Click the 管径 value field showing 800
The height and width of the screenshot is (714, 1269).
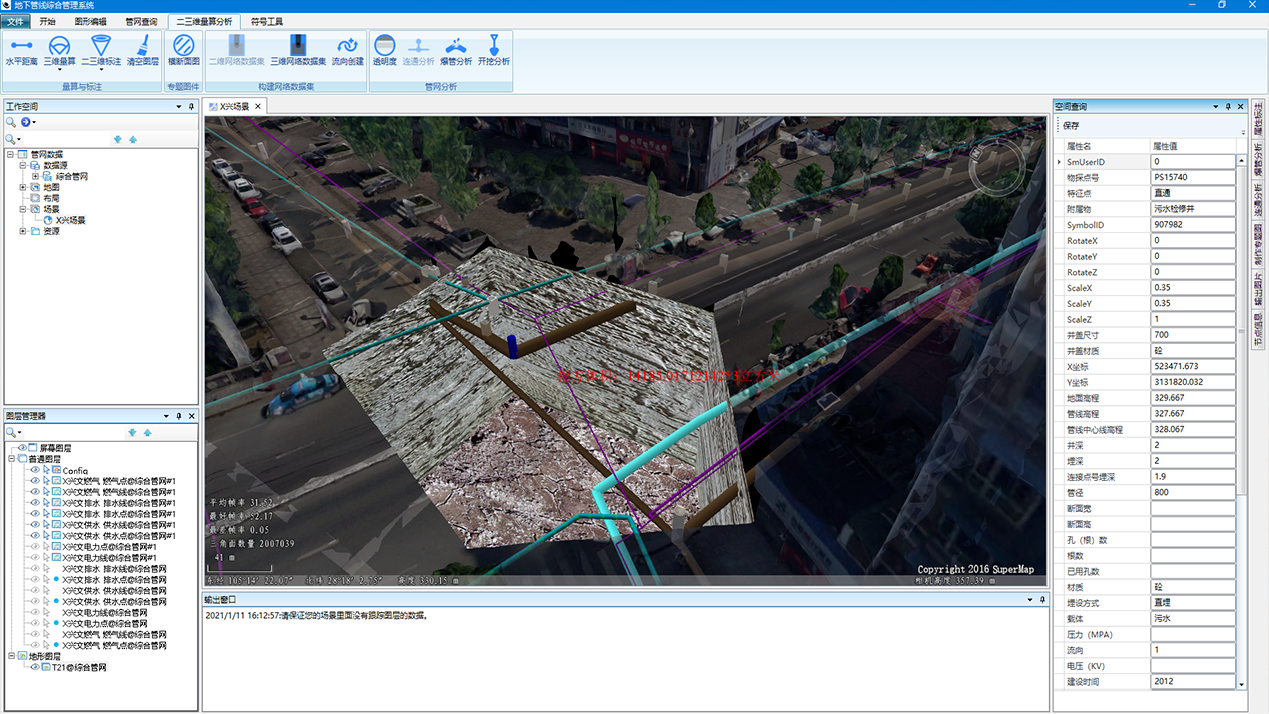point(1192,493)
